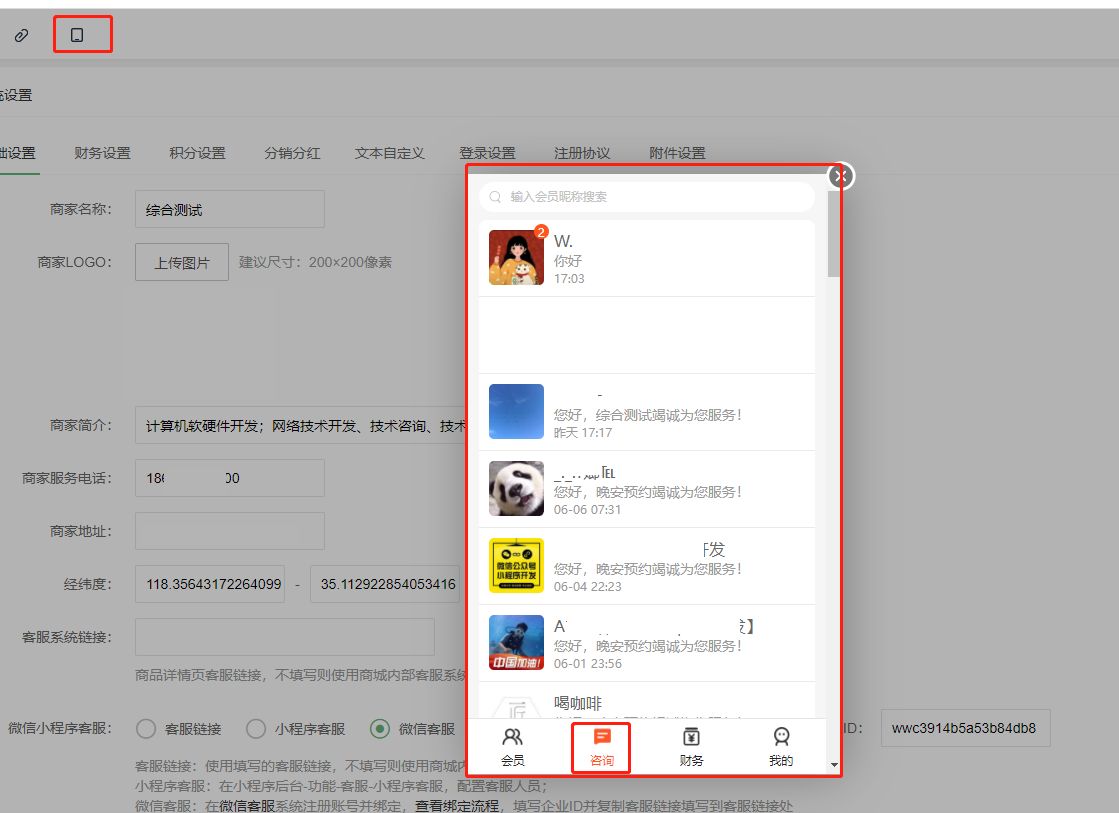Viewport: 1119px width, 813px height.
Task: Click the scroll down arrow in popup
Action: (x=834, y=765)
